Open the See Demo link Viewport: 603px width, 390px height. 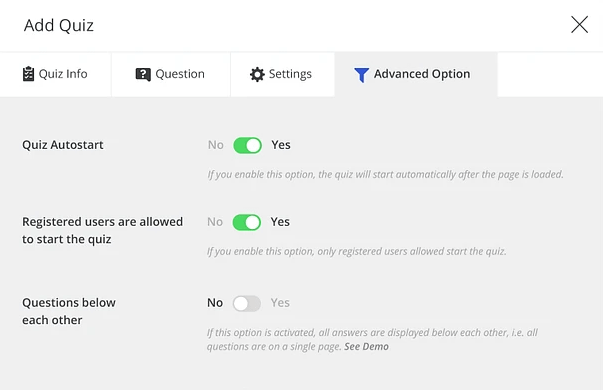coord(366,347)
